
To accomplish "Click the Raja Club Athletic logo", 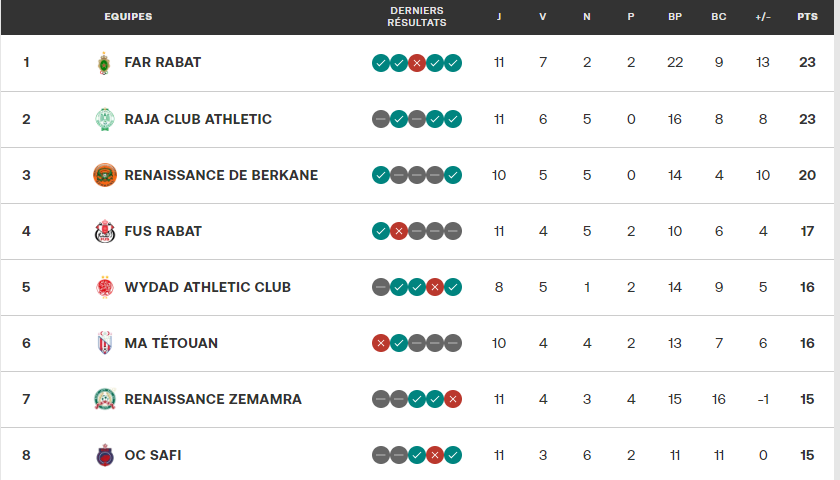I will (x=104, y=119).
